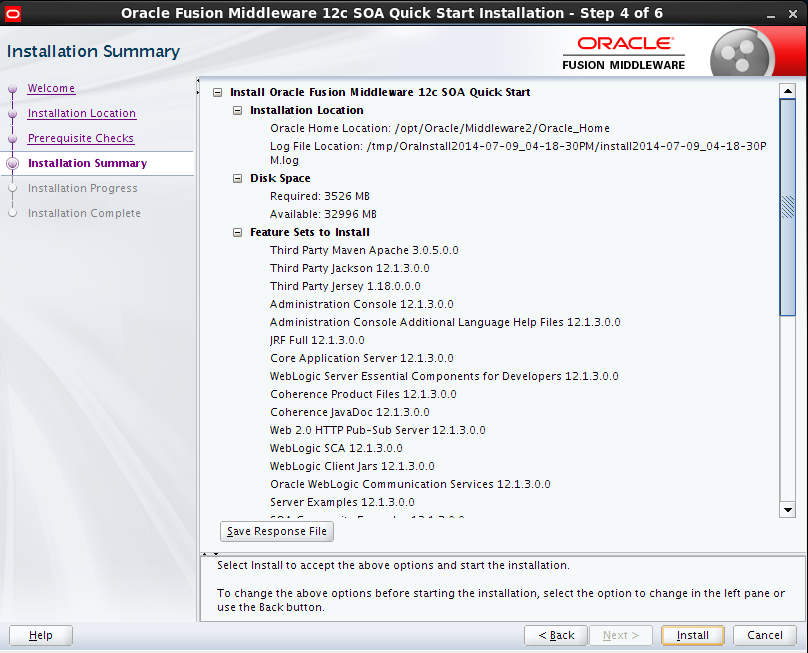Click the Installation Complete step bullet
Viewport: 808px width, 653px height.
click(x=13, y=213)
